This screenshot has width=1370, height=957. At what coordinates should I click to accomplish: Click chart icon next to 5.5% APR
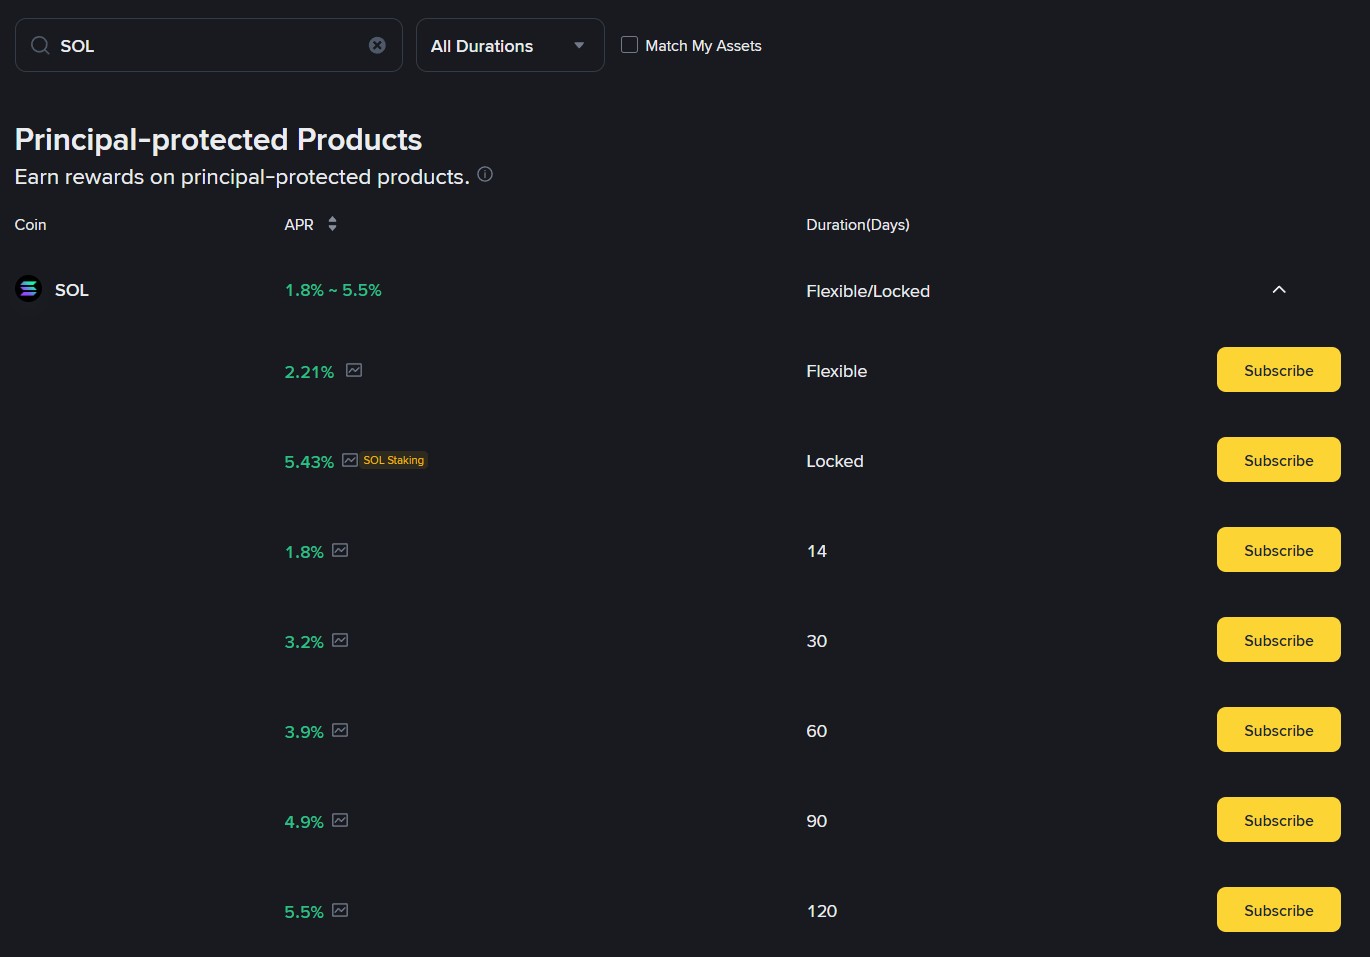click(340, 911)
